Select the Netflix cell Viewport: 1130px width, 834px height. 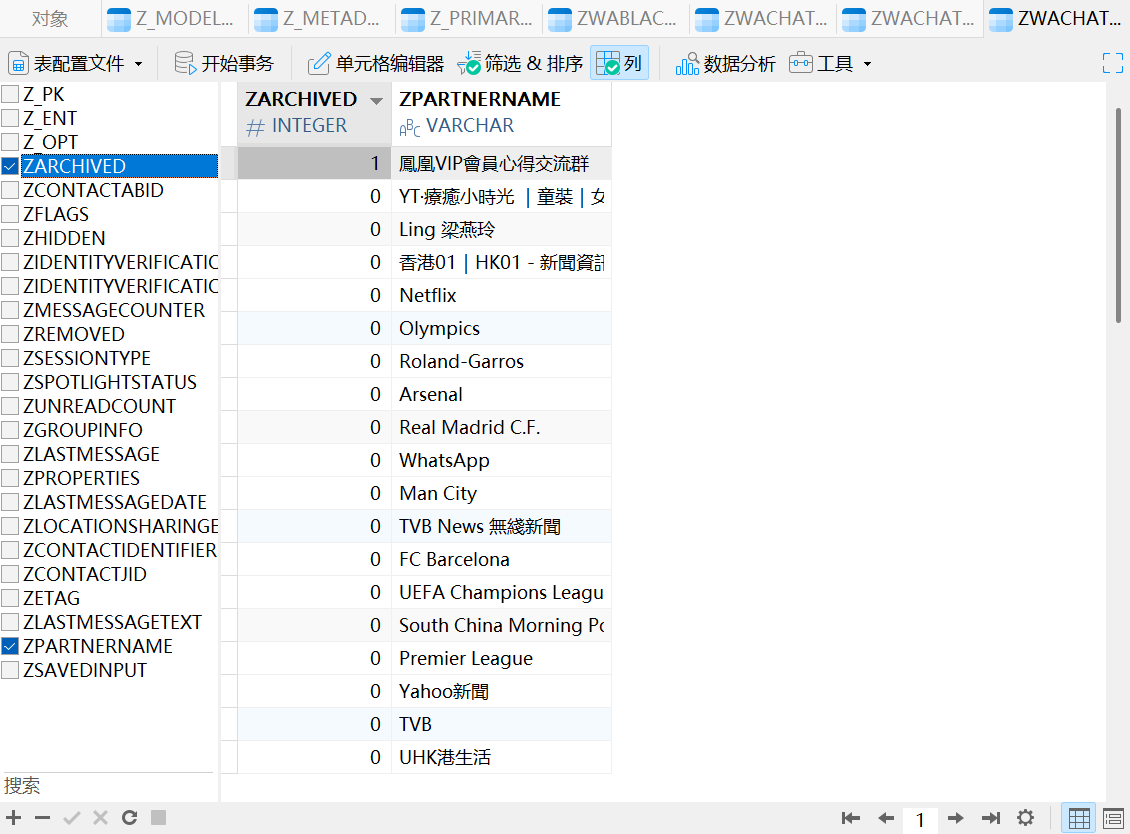pyautogui.click(x=502, y=296)
